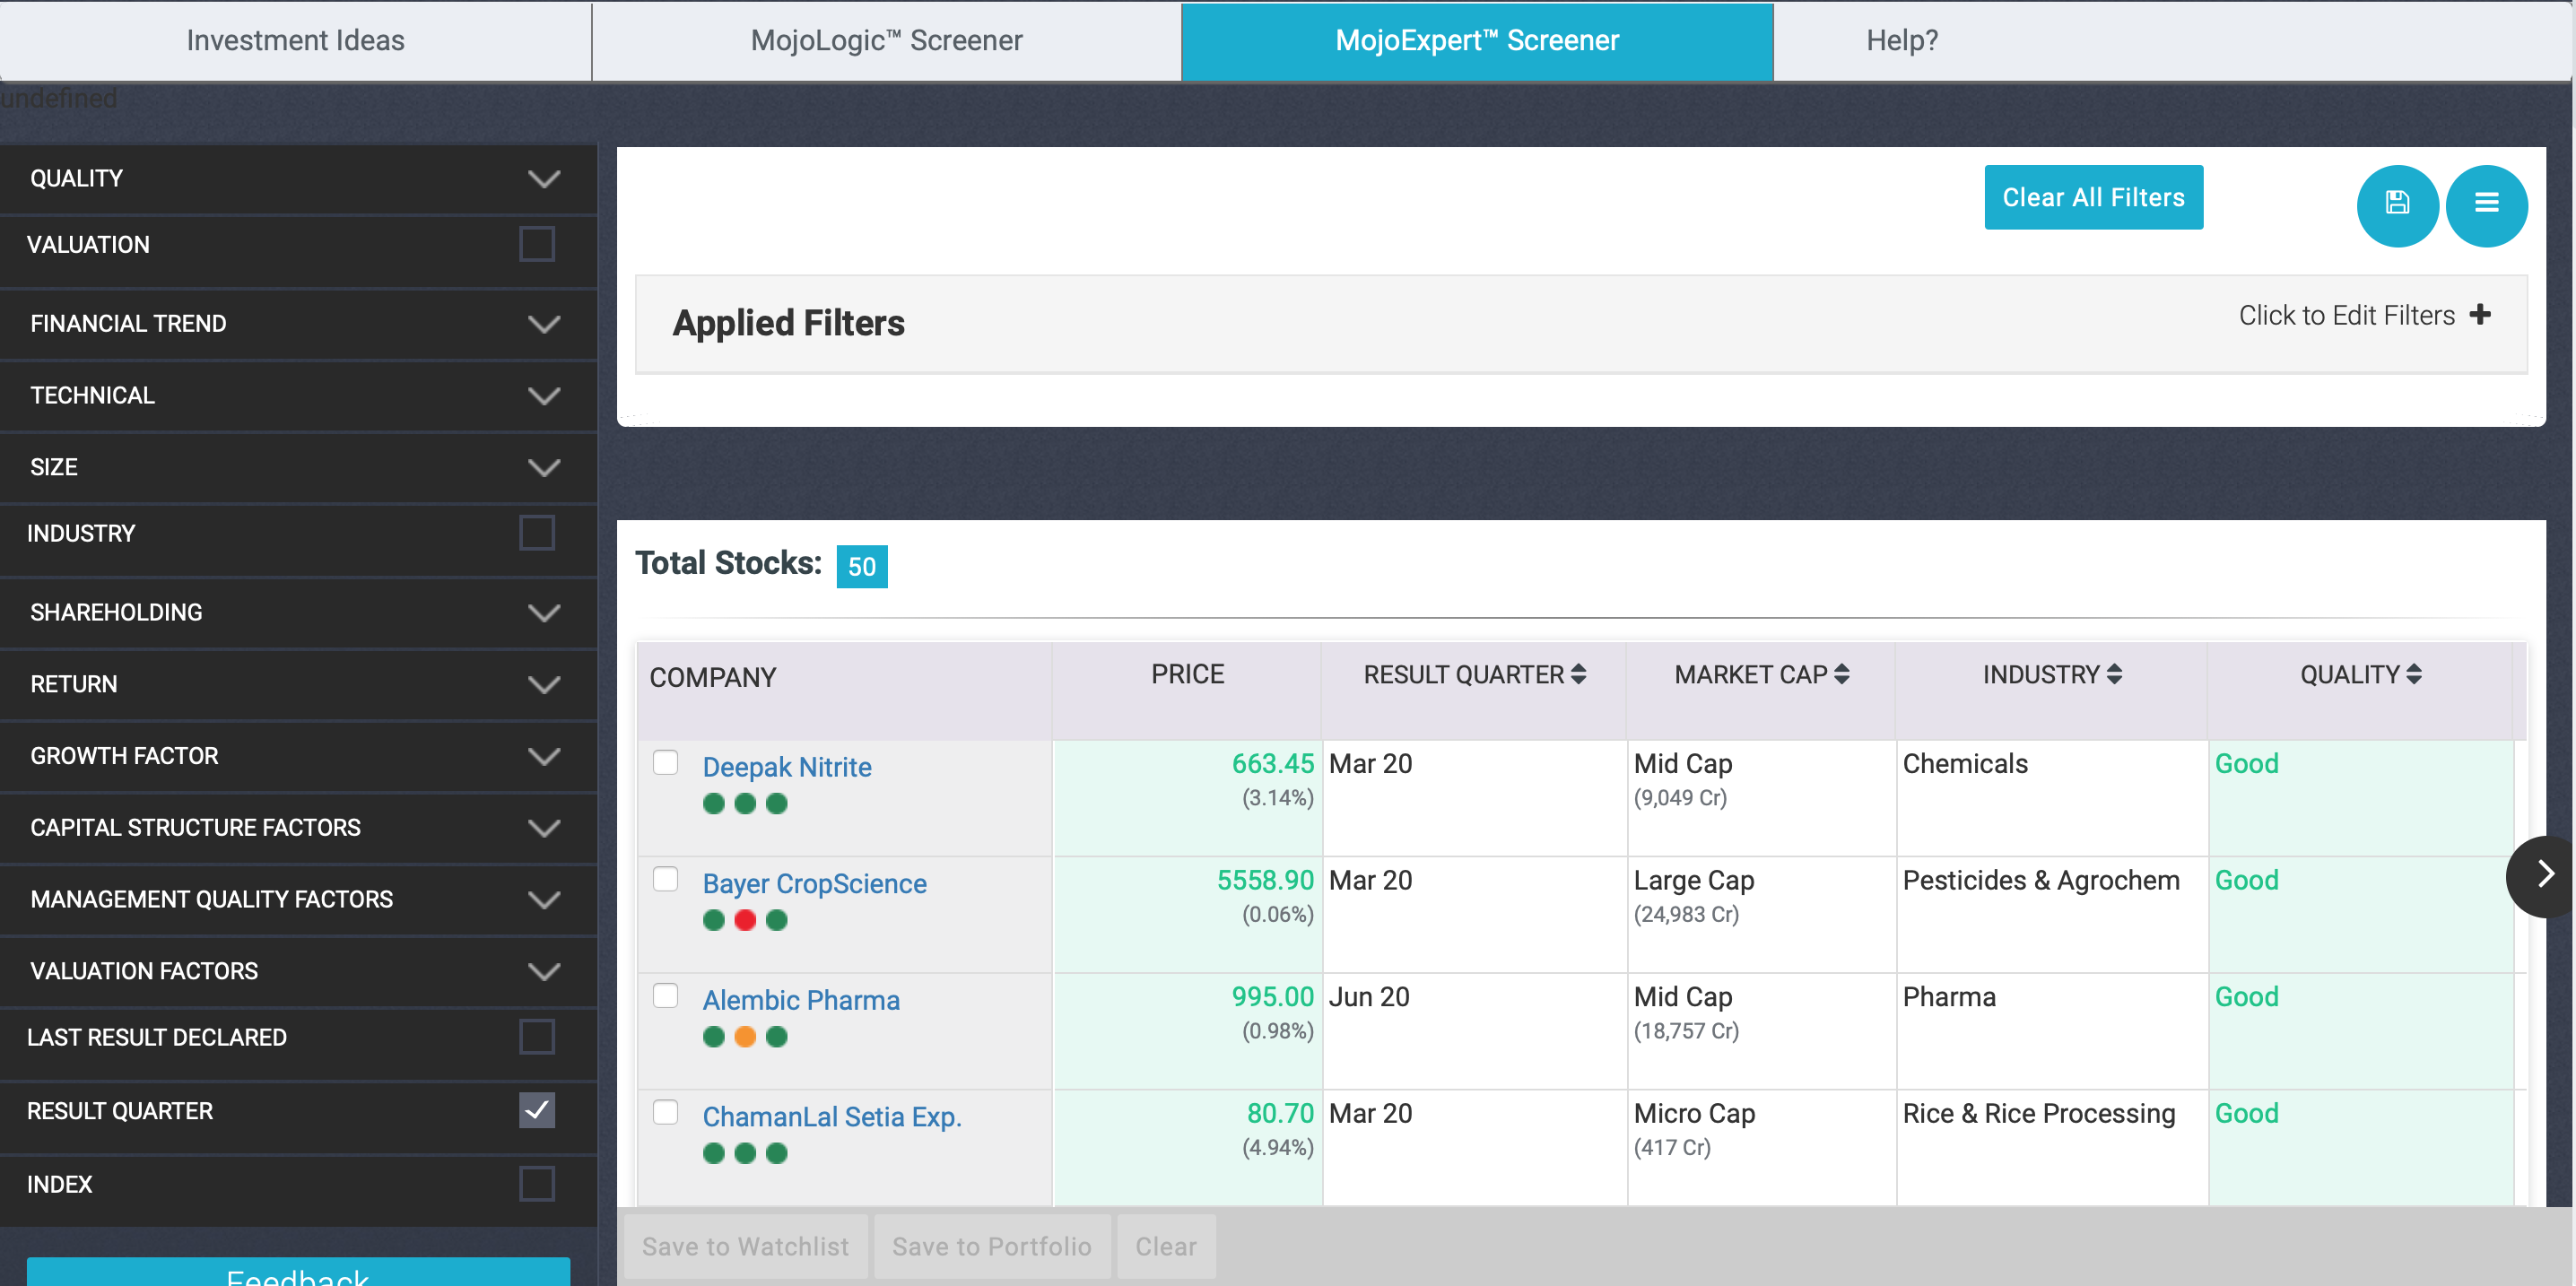Sort by Result Quarter sort arrows
Viewport: 2576px width, 1286px height.
coord(1579,675)
